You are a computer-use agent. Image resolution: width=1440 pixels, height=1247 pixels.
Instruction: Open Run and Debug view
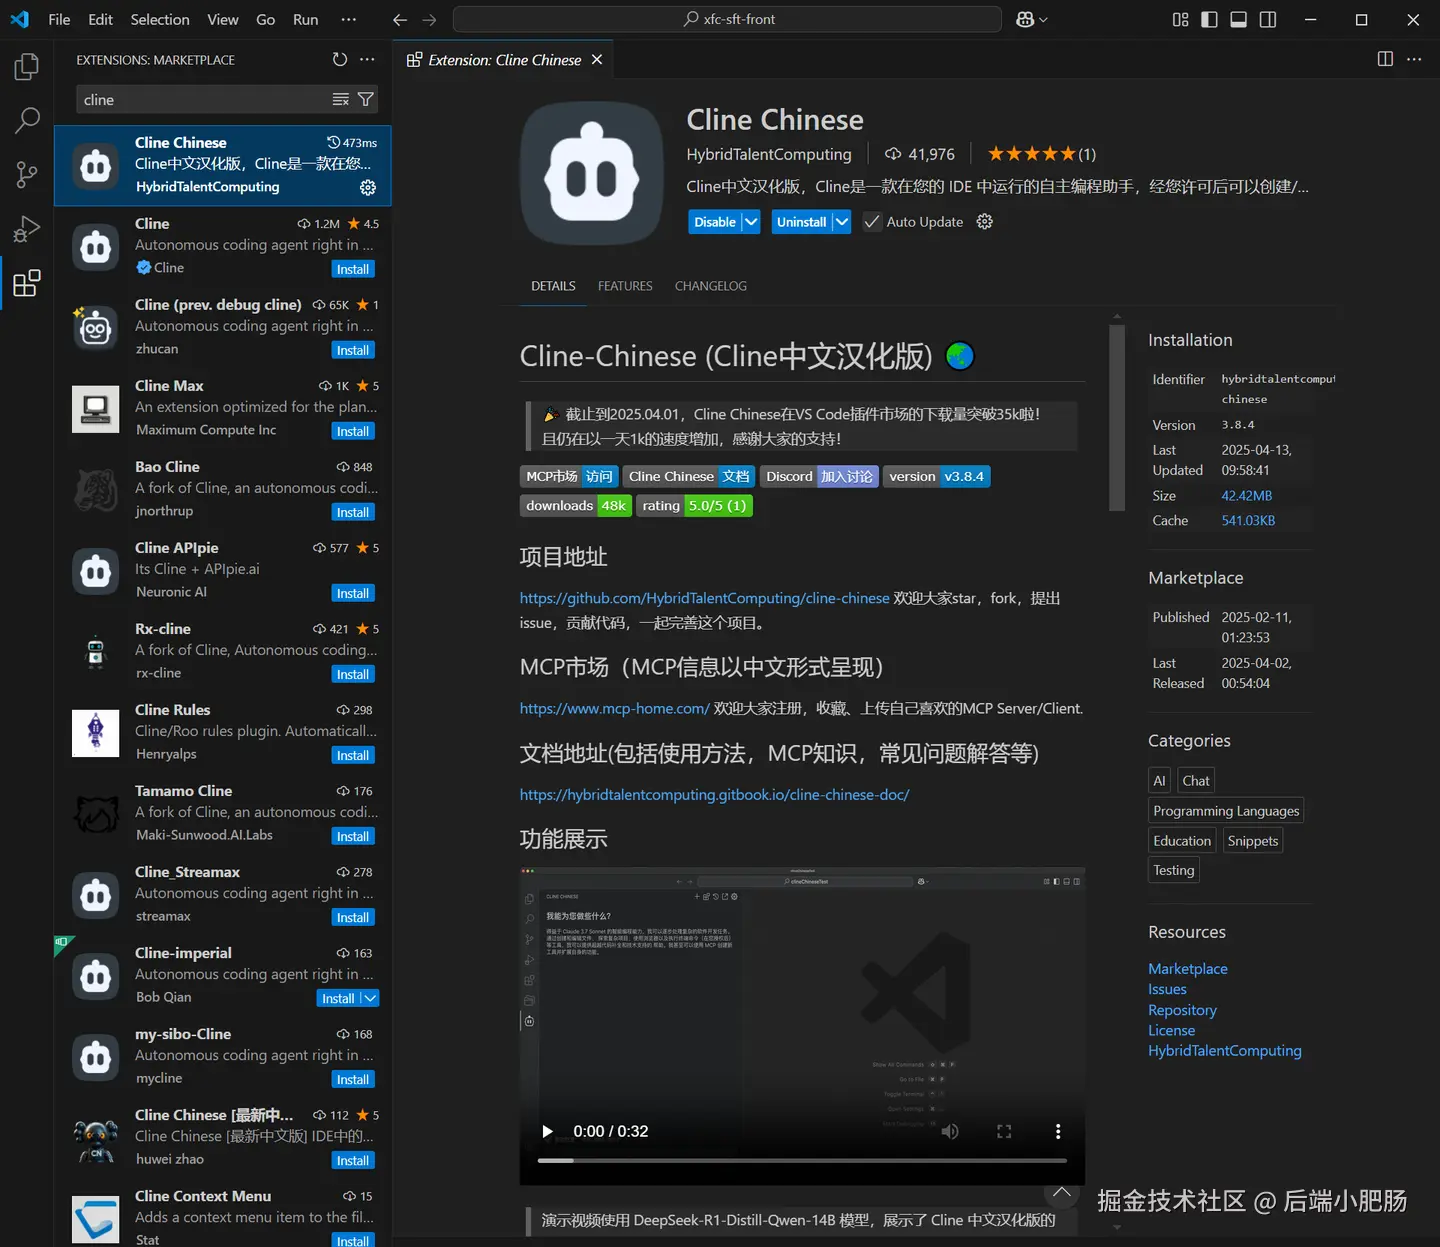pyautogui.click(x=27, y=229)
